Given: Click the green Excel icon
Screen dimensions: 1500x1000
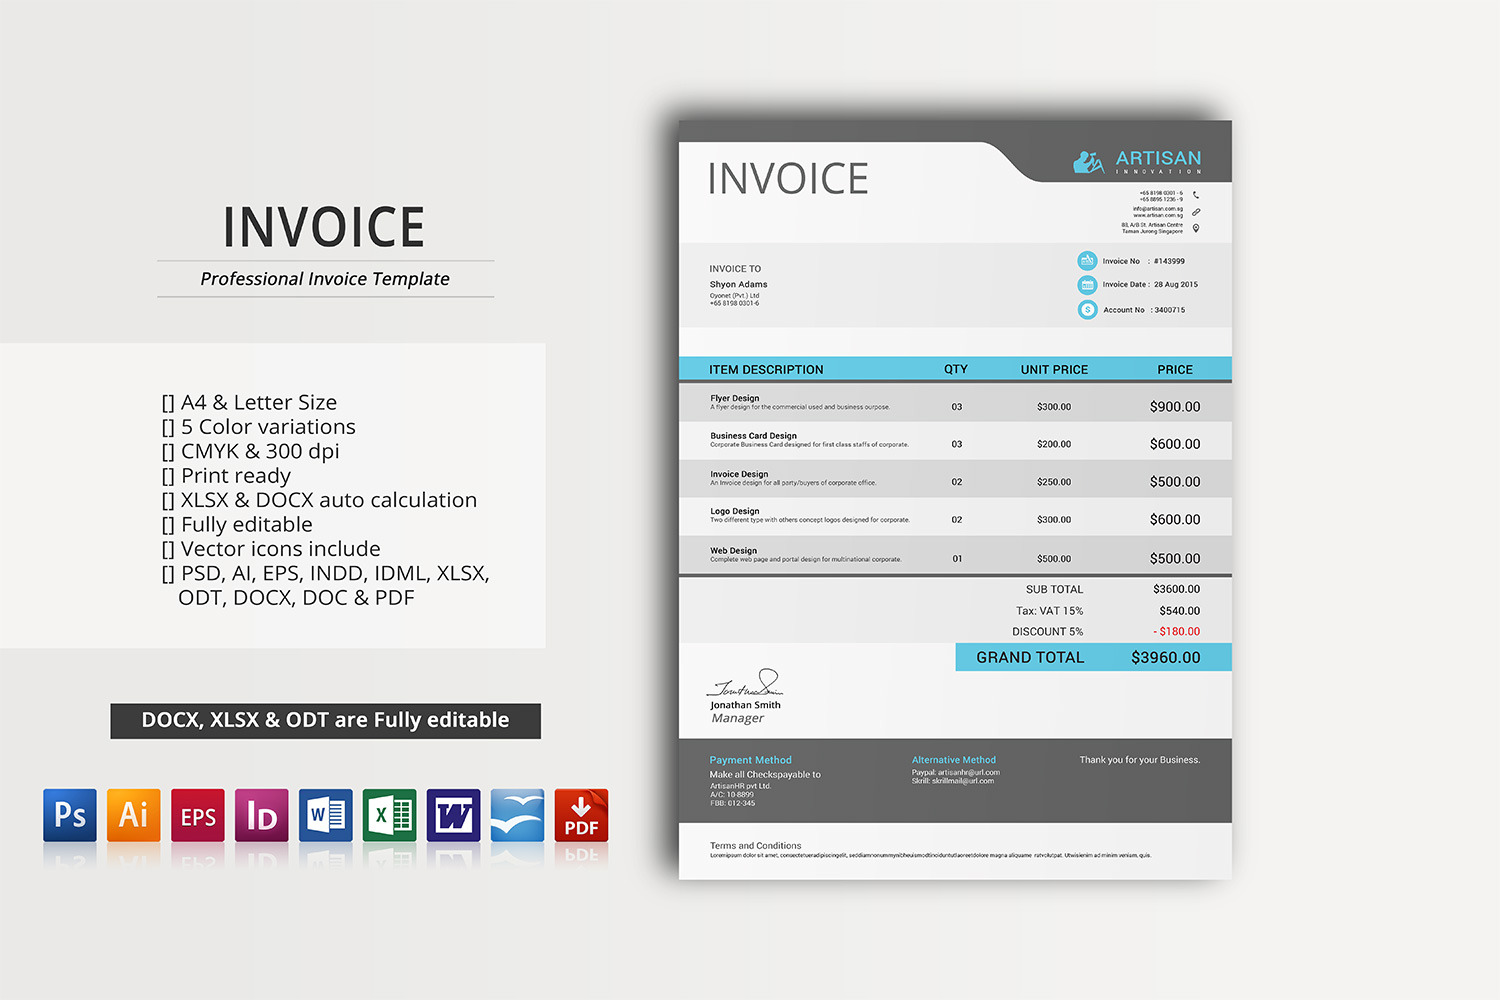Looking at the screenshot, I should (x=390, y=815).
